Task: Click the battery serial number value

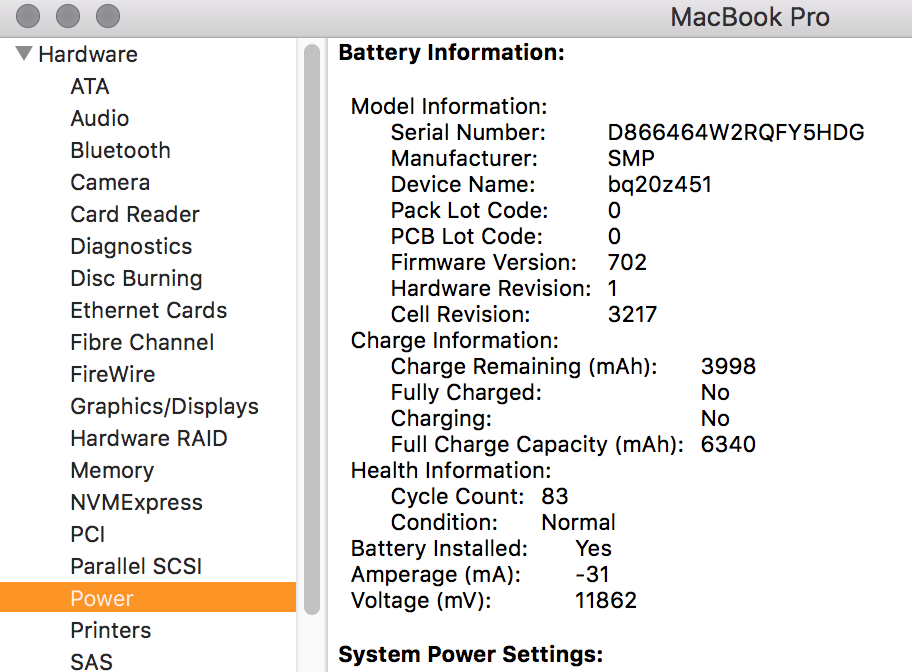Action: click(736, 133)
